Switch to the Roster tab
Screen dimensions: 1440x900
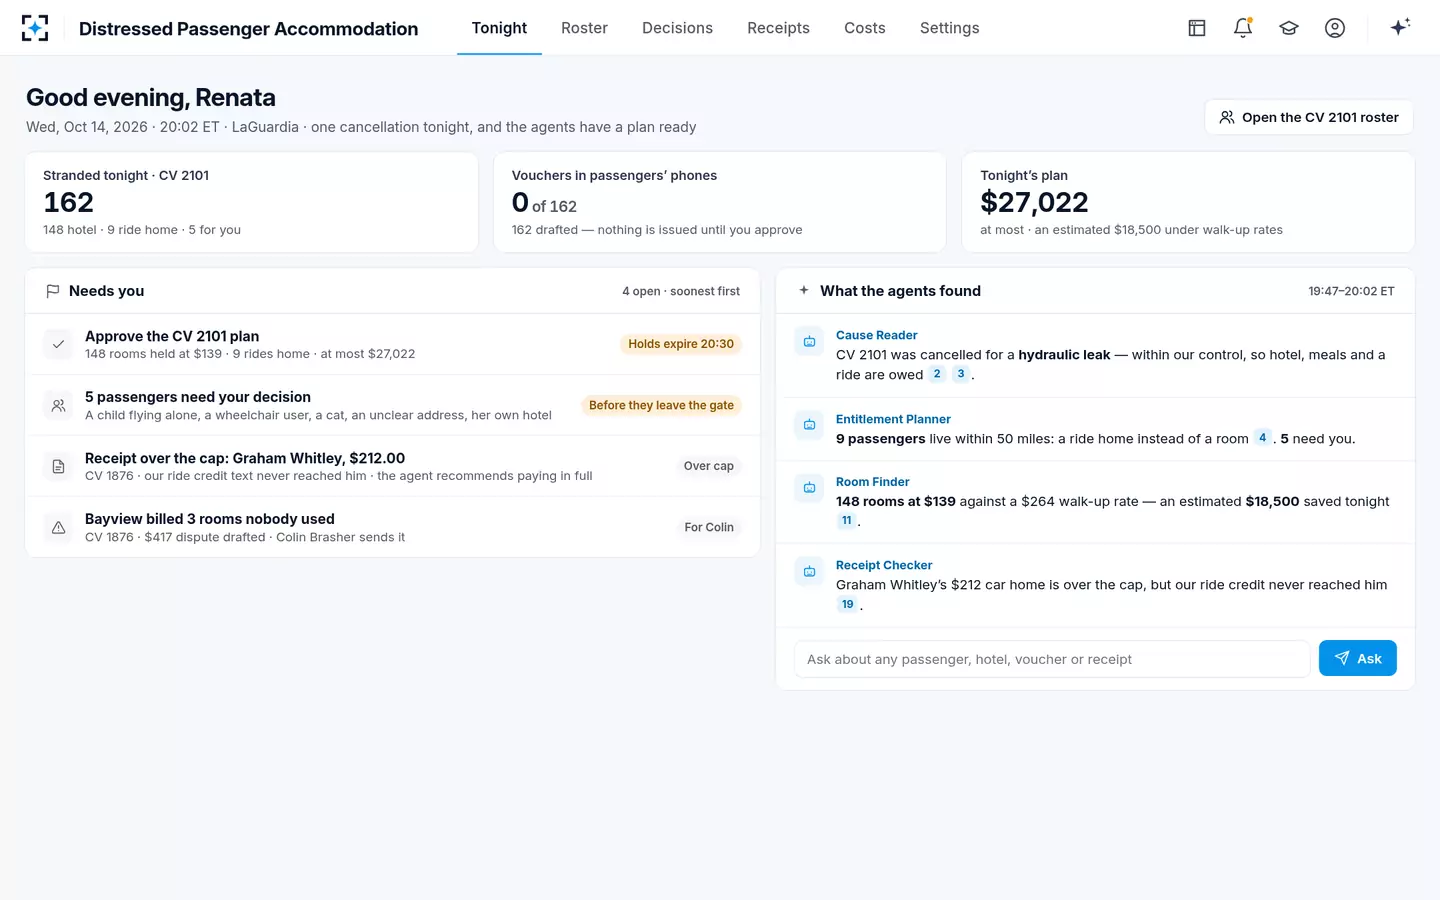tap(584, 28)
